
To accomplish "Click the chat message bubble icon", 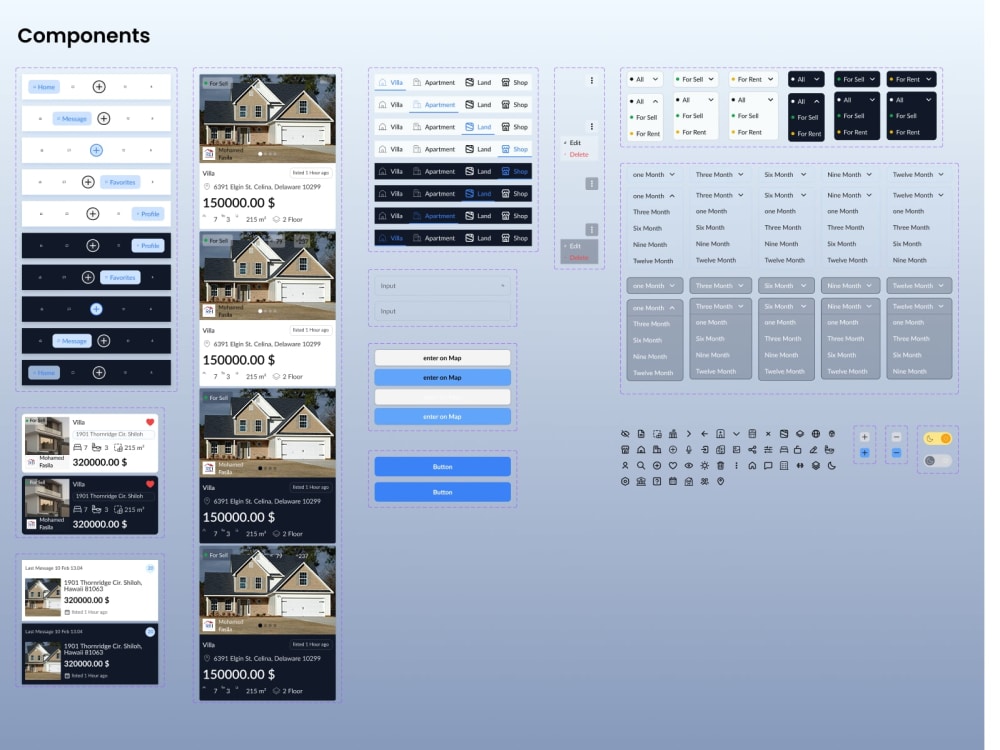I will tap(768, 466).
